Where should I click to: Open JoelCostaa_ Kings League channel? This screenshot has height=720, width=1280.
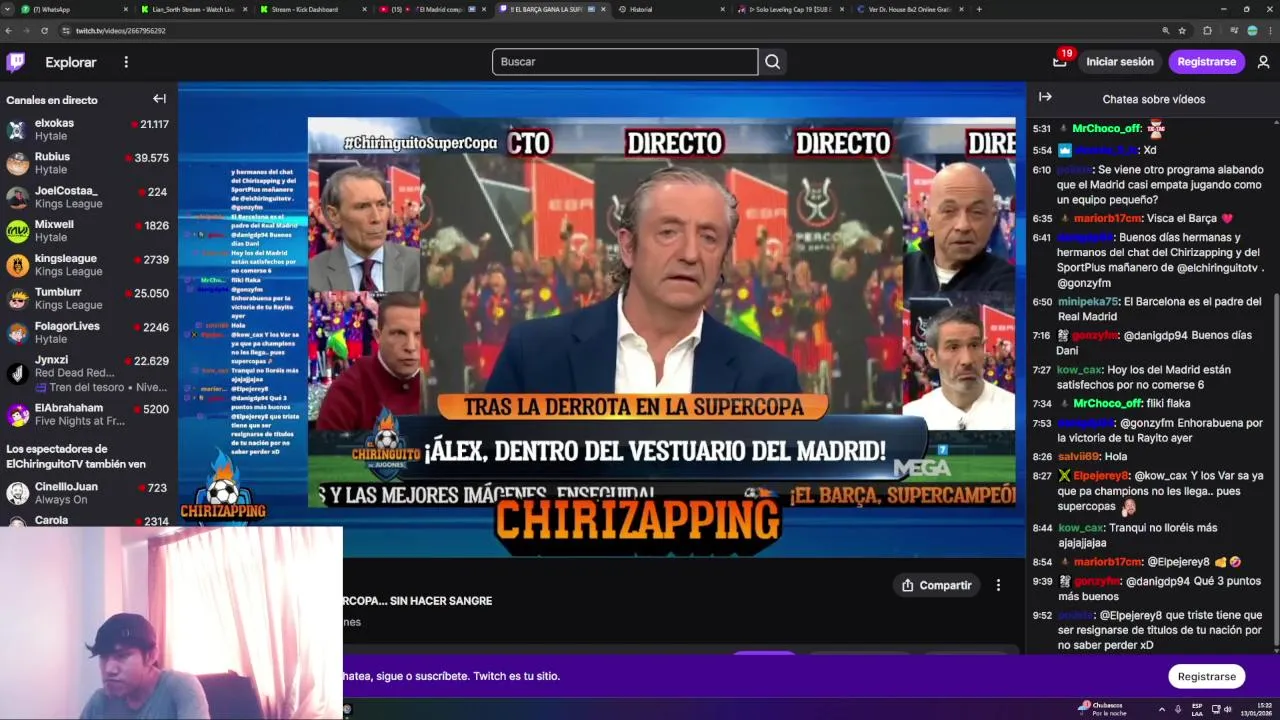click(x=88, y=197)
